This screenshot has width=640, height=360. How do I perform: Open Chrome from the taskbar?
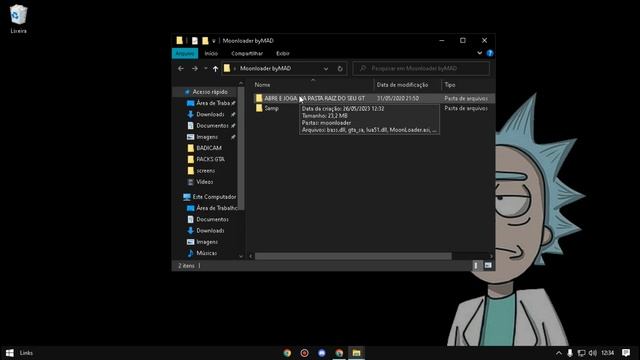point(287,353)
